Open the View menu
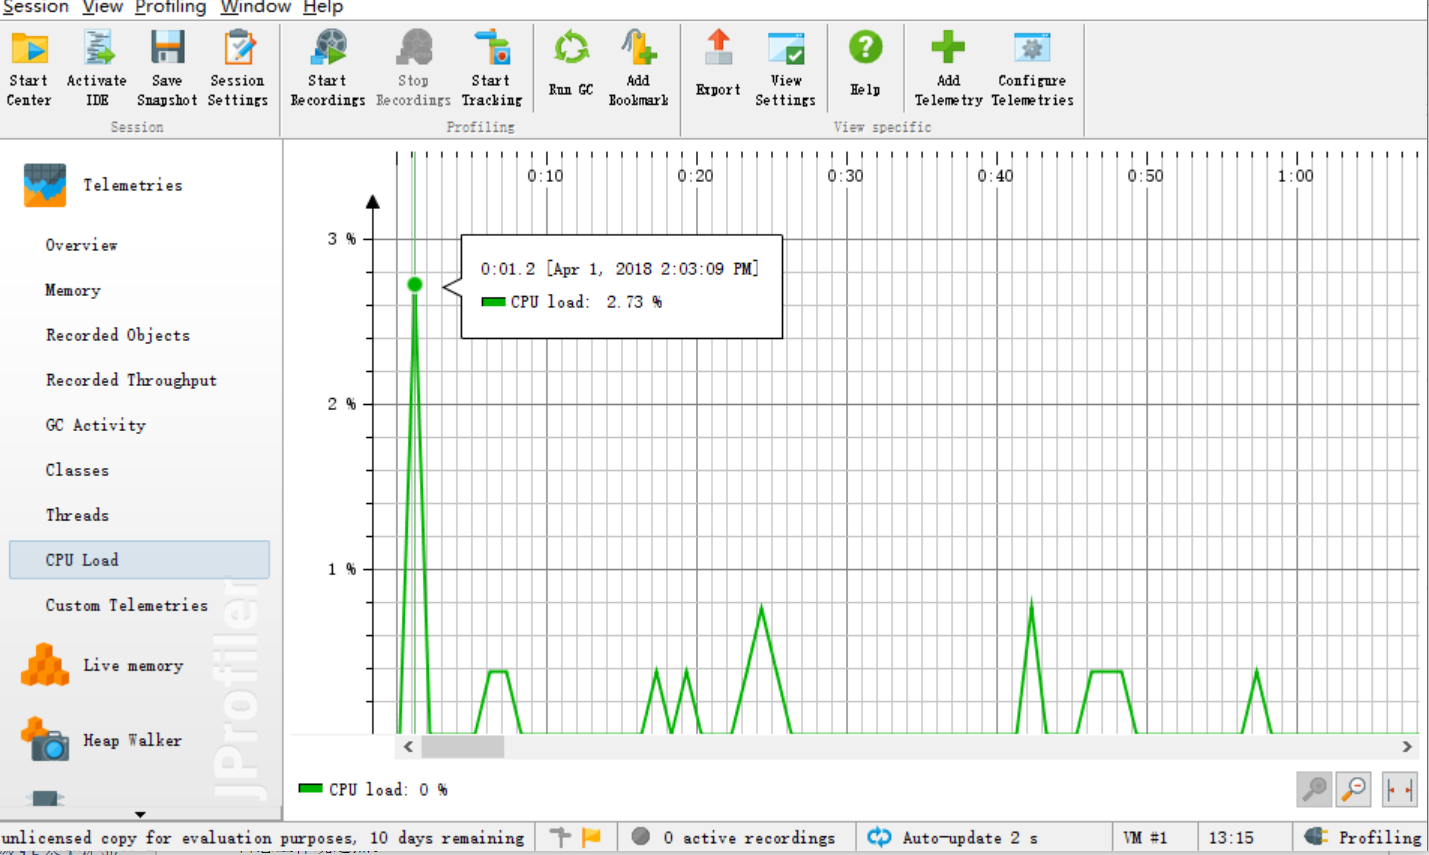This screenshot has height=855, width=1429. (102, 7)
